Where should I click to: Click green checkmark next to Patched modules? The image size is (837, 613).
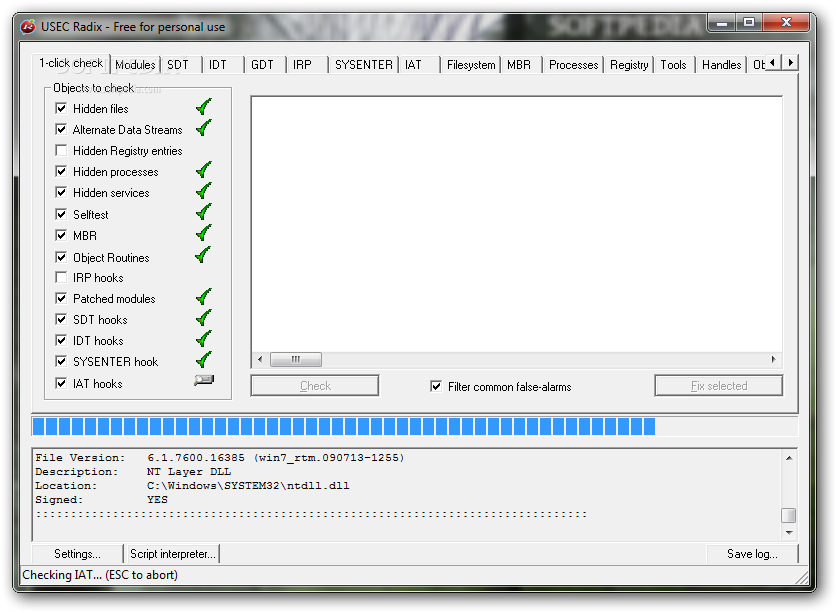point(203,297)
